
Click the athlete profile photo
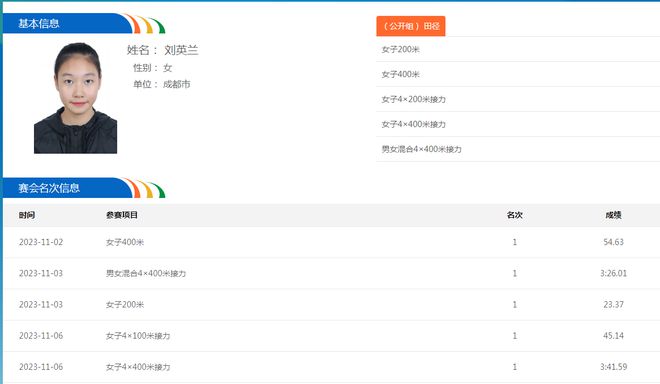click(75, 98)
